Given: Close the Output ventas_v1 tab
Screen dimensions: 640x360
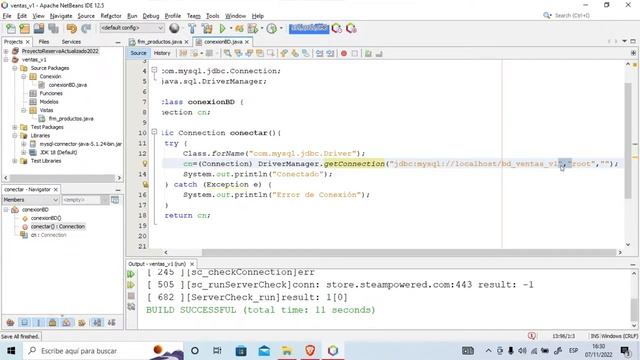Looking at the screenshot, I should 192,264.
